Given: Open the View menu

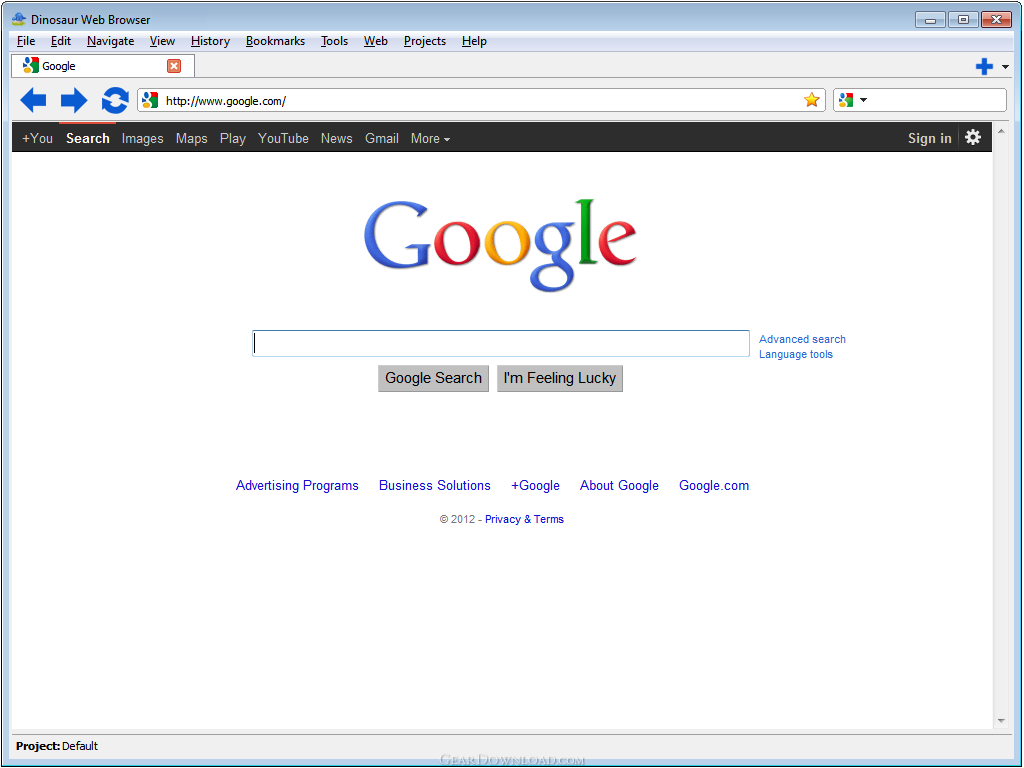Looking at the screenshot, I should (162, 41).
